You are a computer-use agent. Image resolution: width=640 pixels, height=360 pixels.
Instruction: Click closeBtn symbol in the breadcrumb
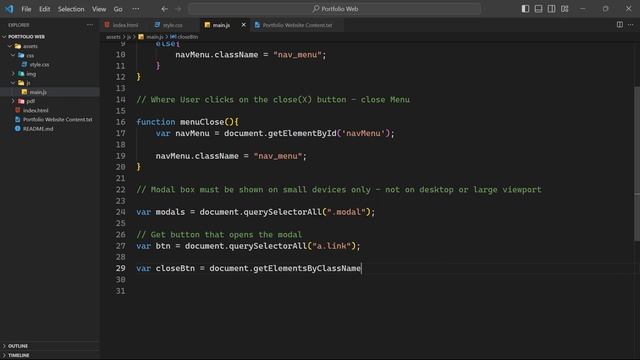188,37
